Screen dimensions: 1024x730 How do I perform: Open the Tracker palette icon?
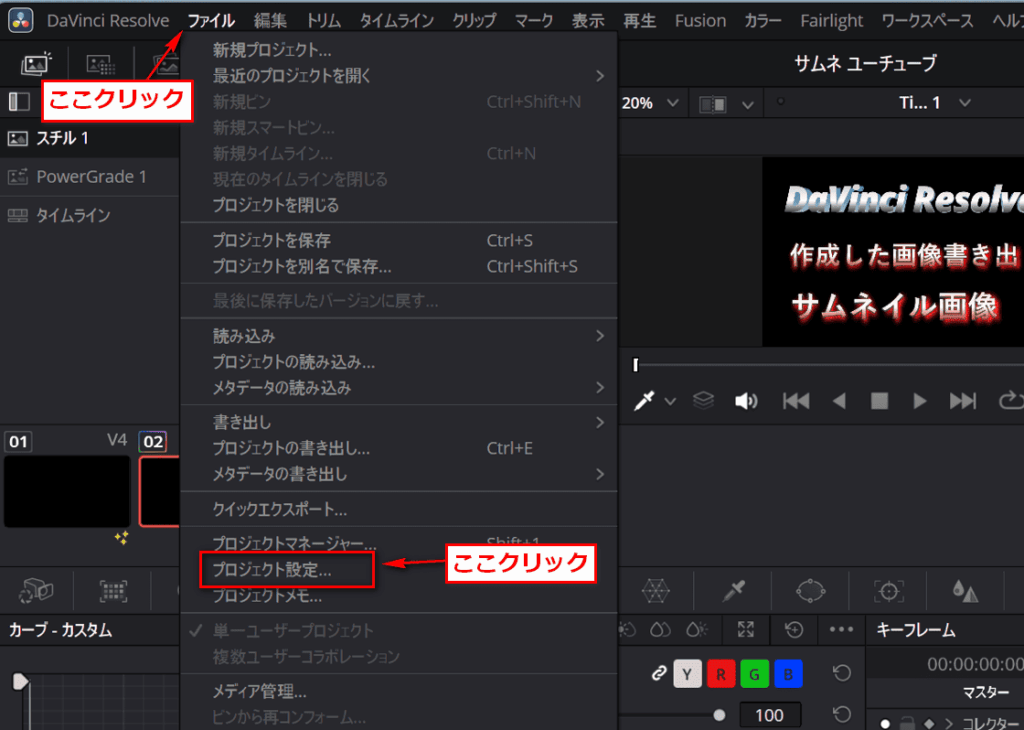click(889, 591)
